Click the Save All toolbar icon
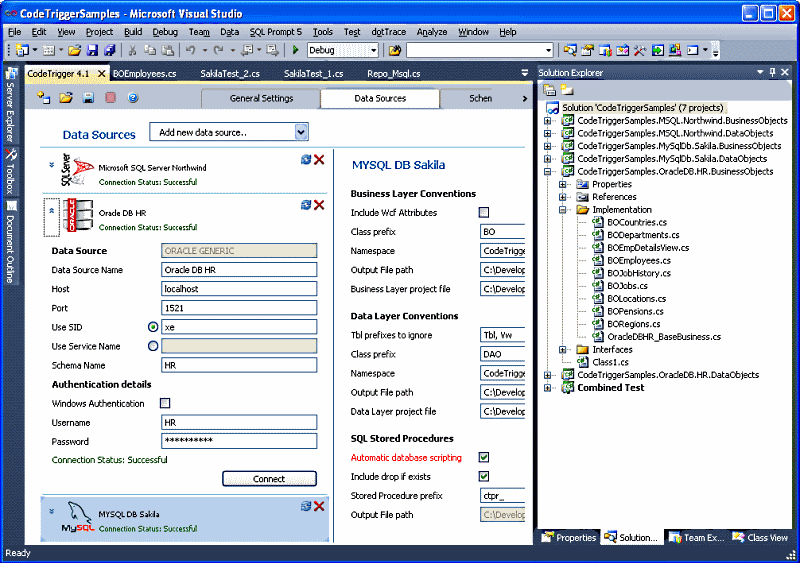Image resolution: width=800 pixels, height=563 pixels. click(109, 50)
